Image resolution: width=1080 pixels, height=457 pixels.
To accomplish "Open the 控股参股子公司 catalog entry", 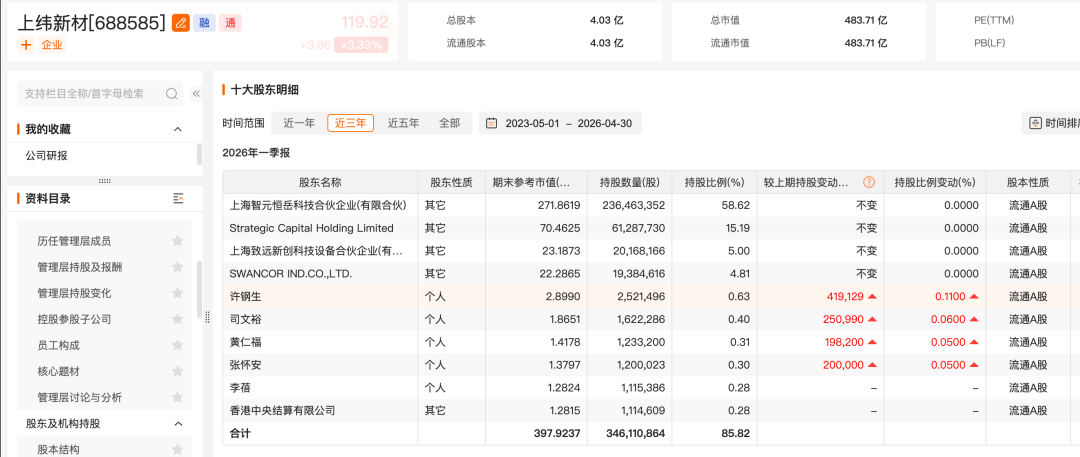I will click(x=74, y=319).
